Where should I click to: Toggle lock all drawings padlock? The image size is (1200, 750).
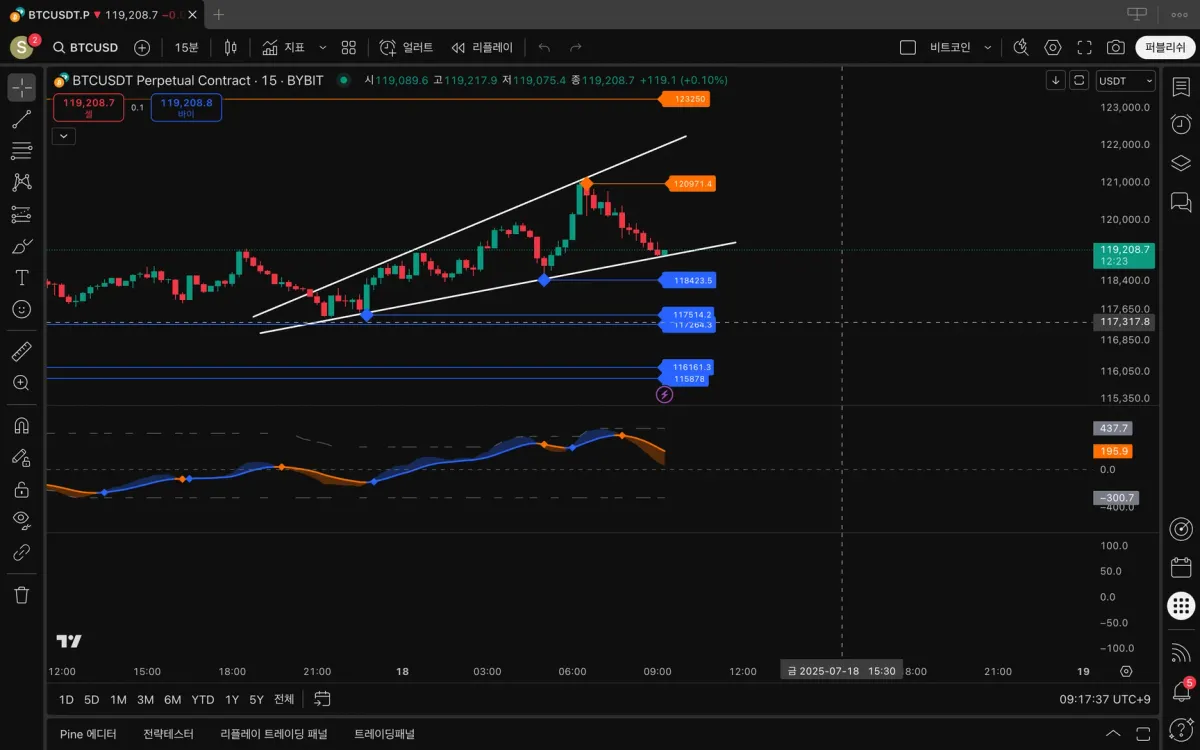(21, 489)
